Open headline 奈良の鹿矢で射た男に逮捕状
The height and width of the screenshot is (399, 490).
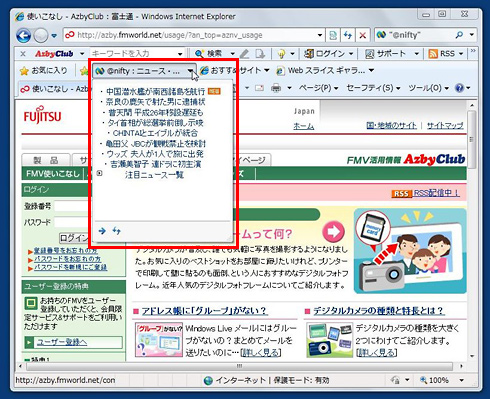tap(155, 102)
